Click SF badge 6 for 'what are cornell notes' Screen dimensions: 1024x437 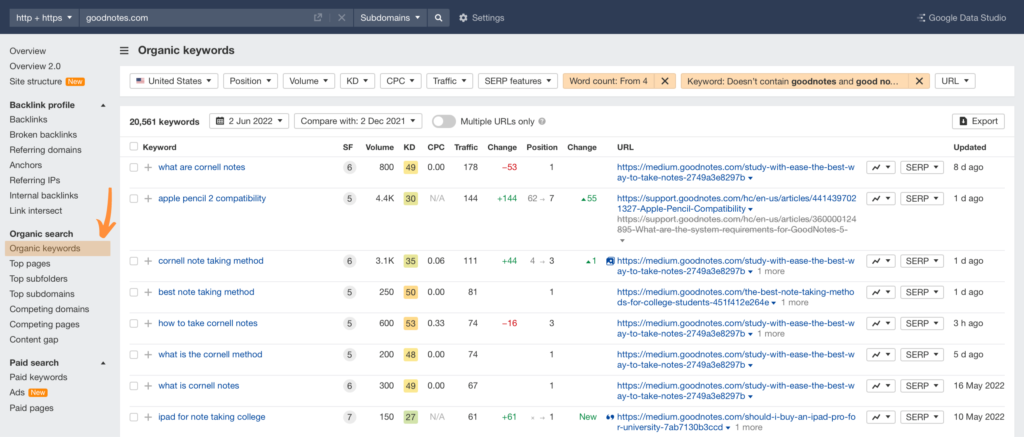pos(349,167)
